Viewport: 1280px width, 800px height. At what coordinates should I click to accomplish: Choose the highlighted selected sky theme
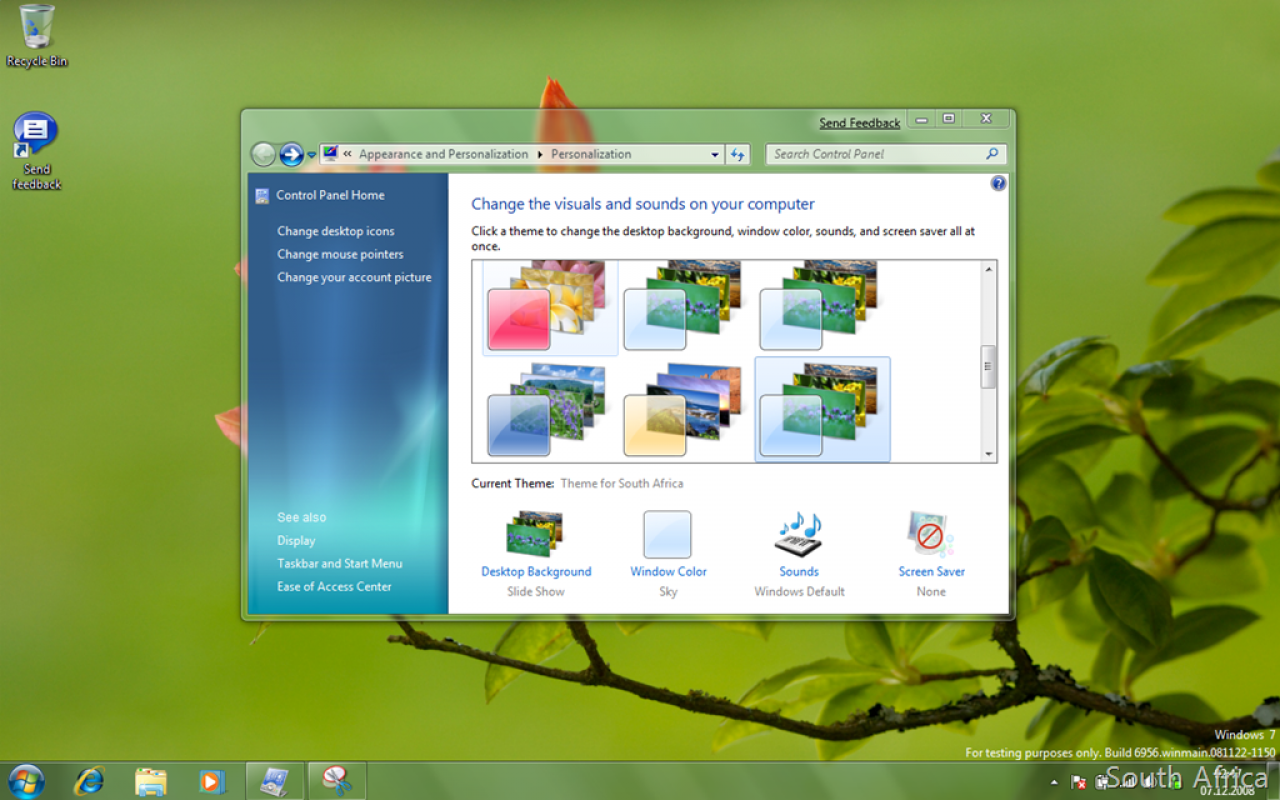(x=822, y=410)
